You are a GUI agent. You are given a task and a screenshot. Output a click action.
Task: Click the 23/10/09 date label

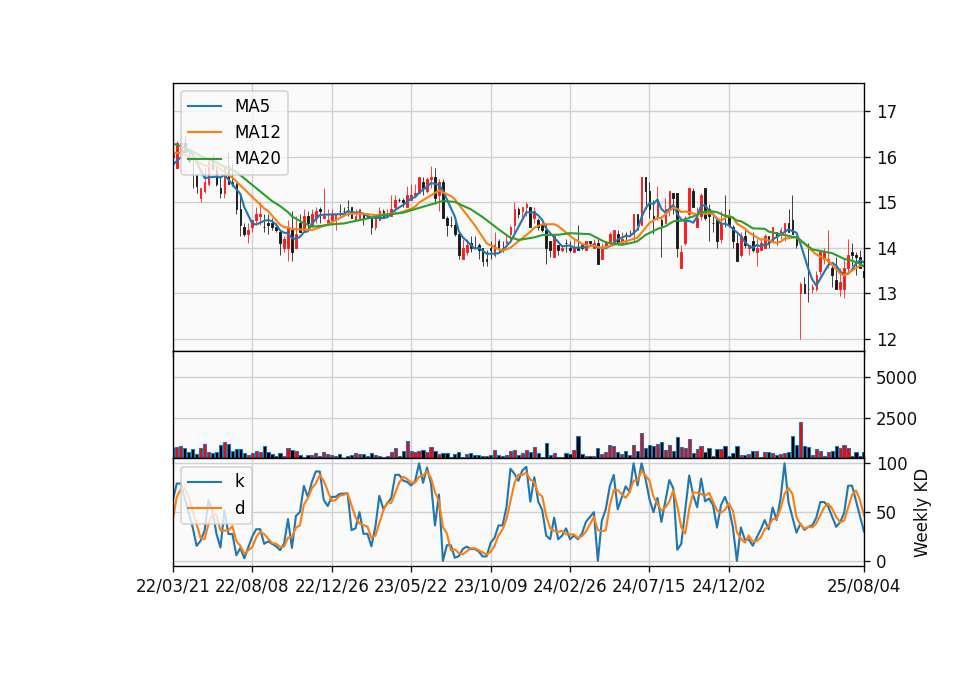490,586
